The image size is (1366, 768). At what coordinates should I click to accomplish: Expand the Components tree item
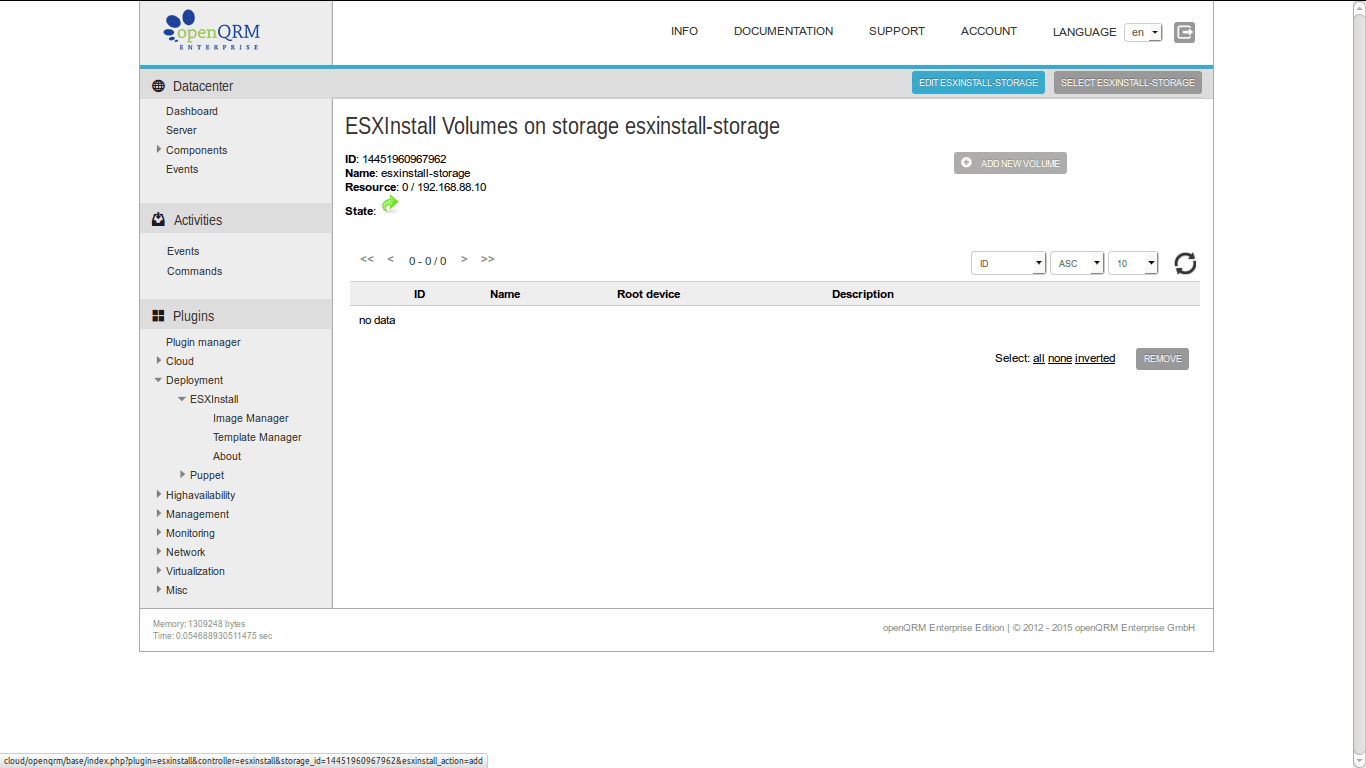tap(159, 150)
